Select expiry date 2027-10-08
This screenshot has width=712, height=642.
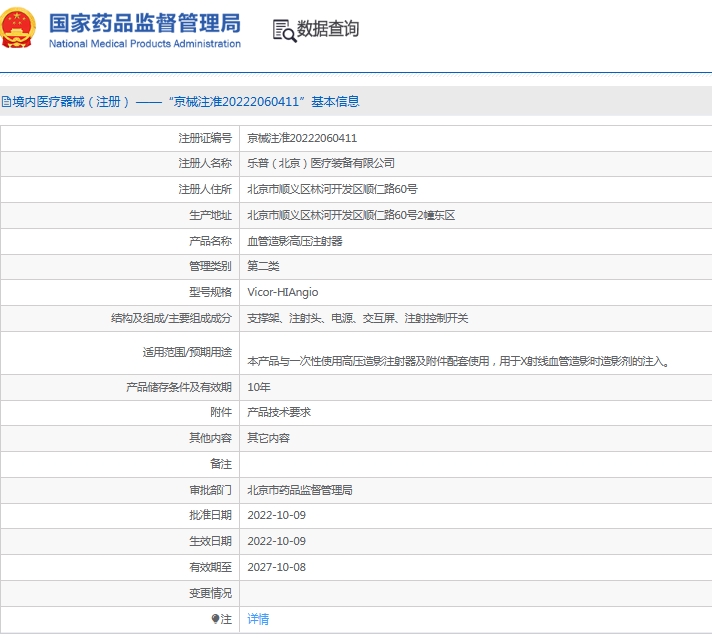[x=277, y=567]
